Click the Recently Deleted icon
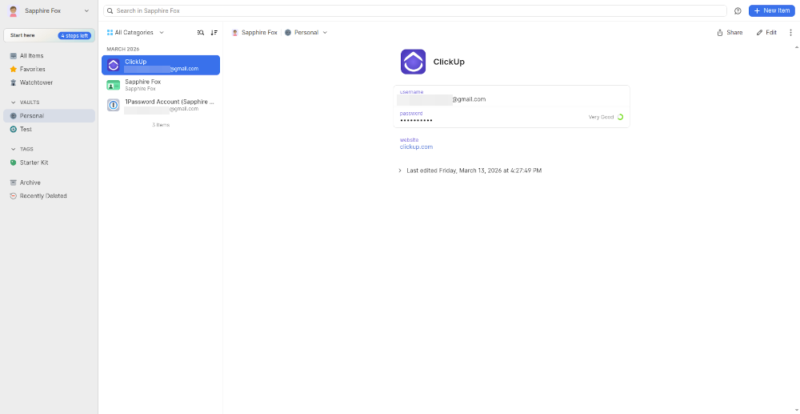The image size is (800, 414). 13,196
